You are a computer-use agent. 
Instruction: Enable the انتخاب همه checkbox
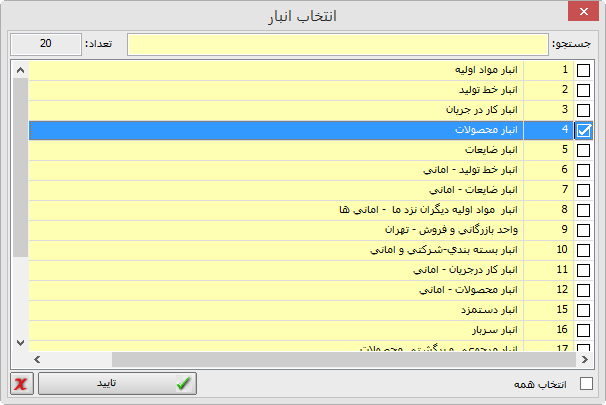tap(586, 384)
